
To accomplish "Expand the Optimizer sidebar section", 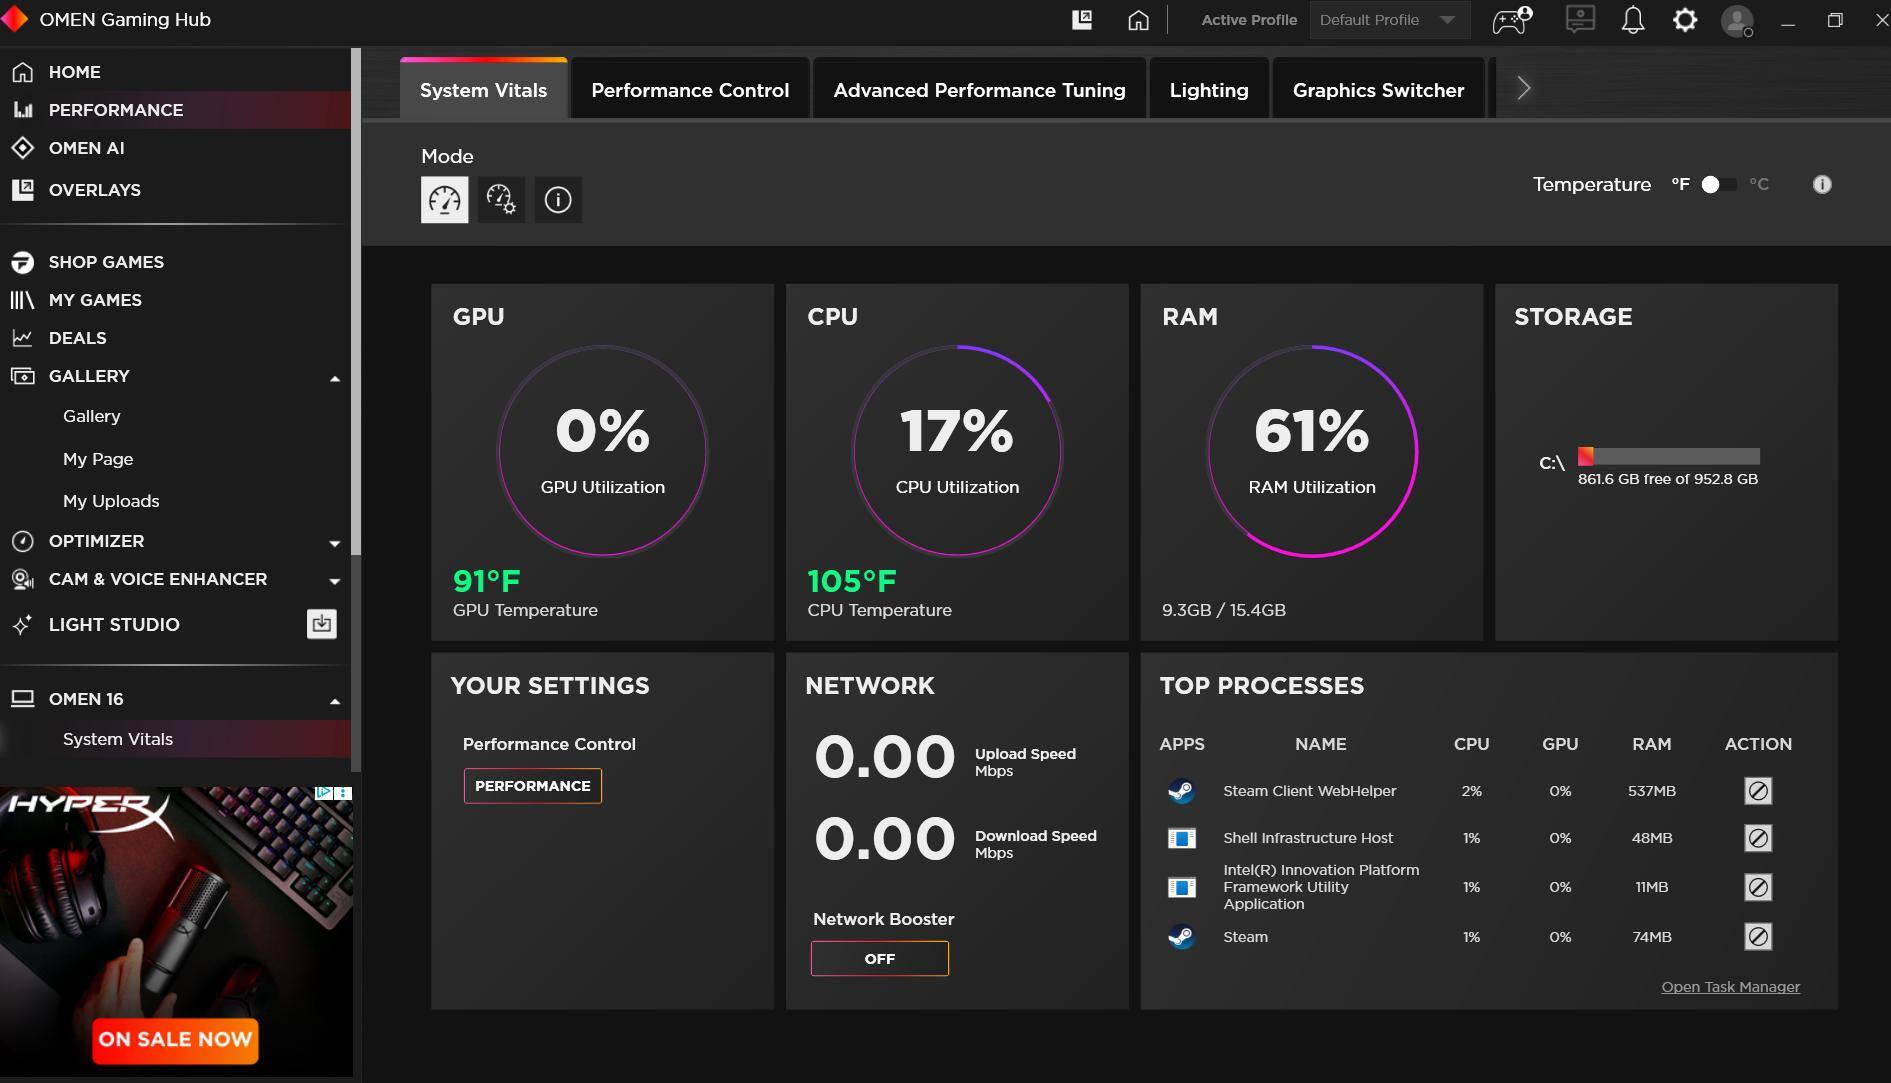I will coord(335,543).
